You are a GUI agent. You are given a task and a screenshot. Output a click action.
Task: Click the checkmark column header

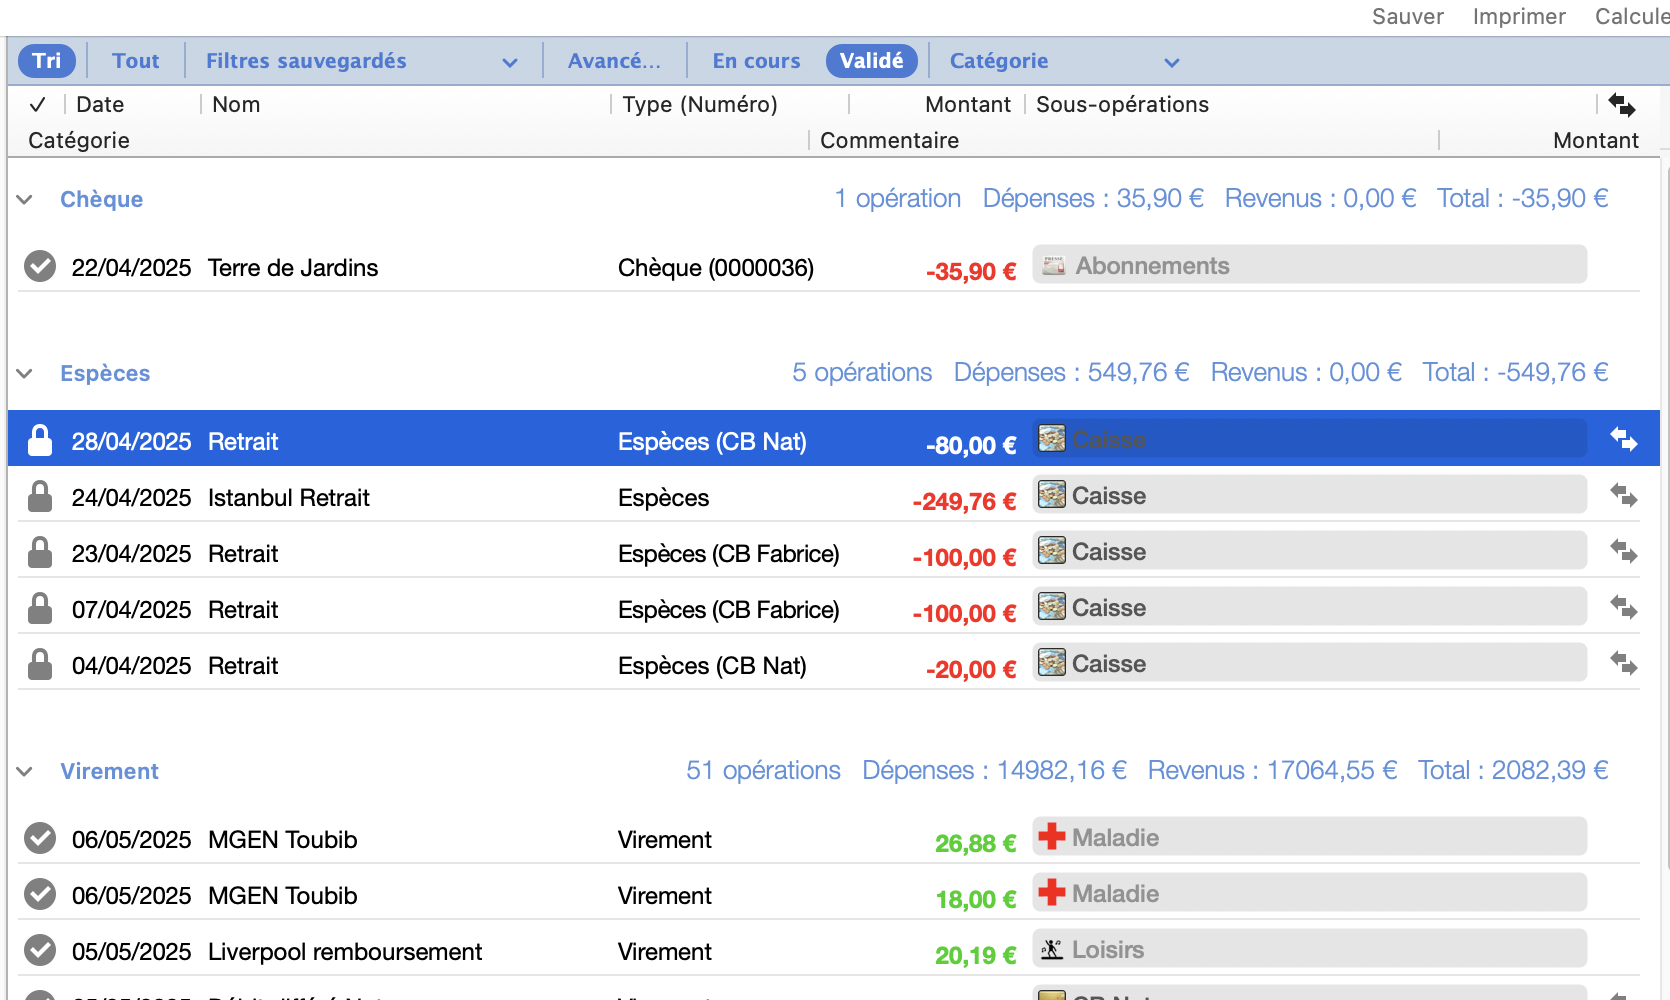click(38, 104)
